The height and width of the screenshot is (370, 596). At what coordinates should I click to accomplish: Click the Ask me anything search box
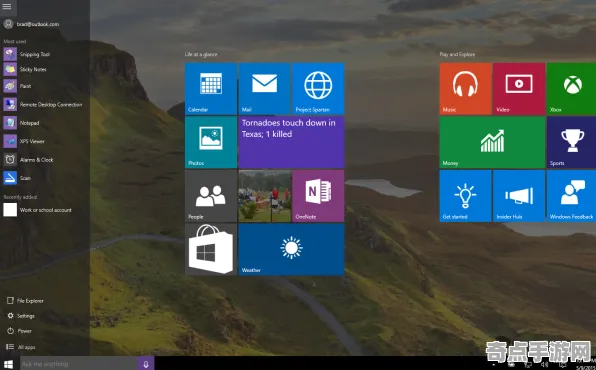pos(79,364)
